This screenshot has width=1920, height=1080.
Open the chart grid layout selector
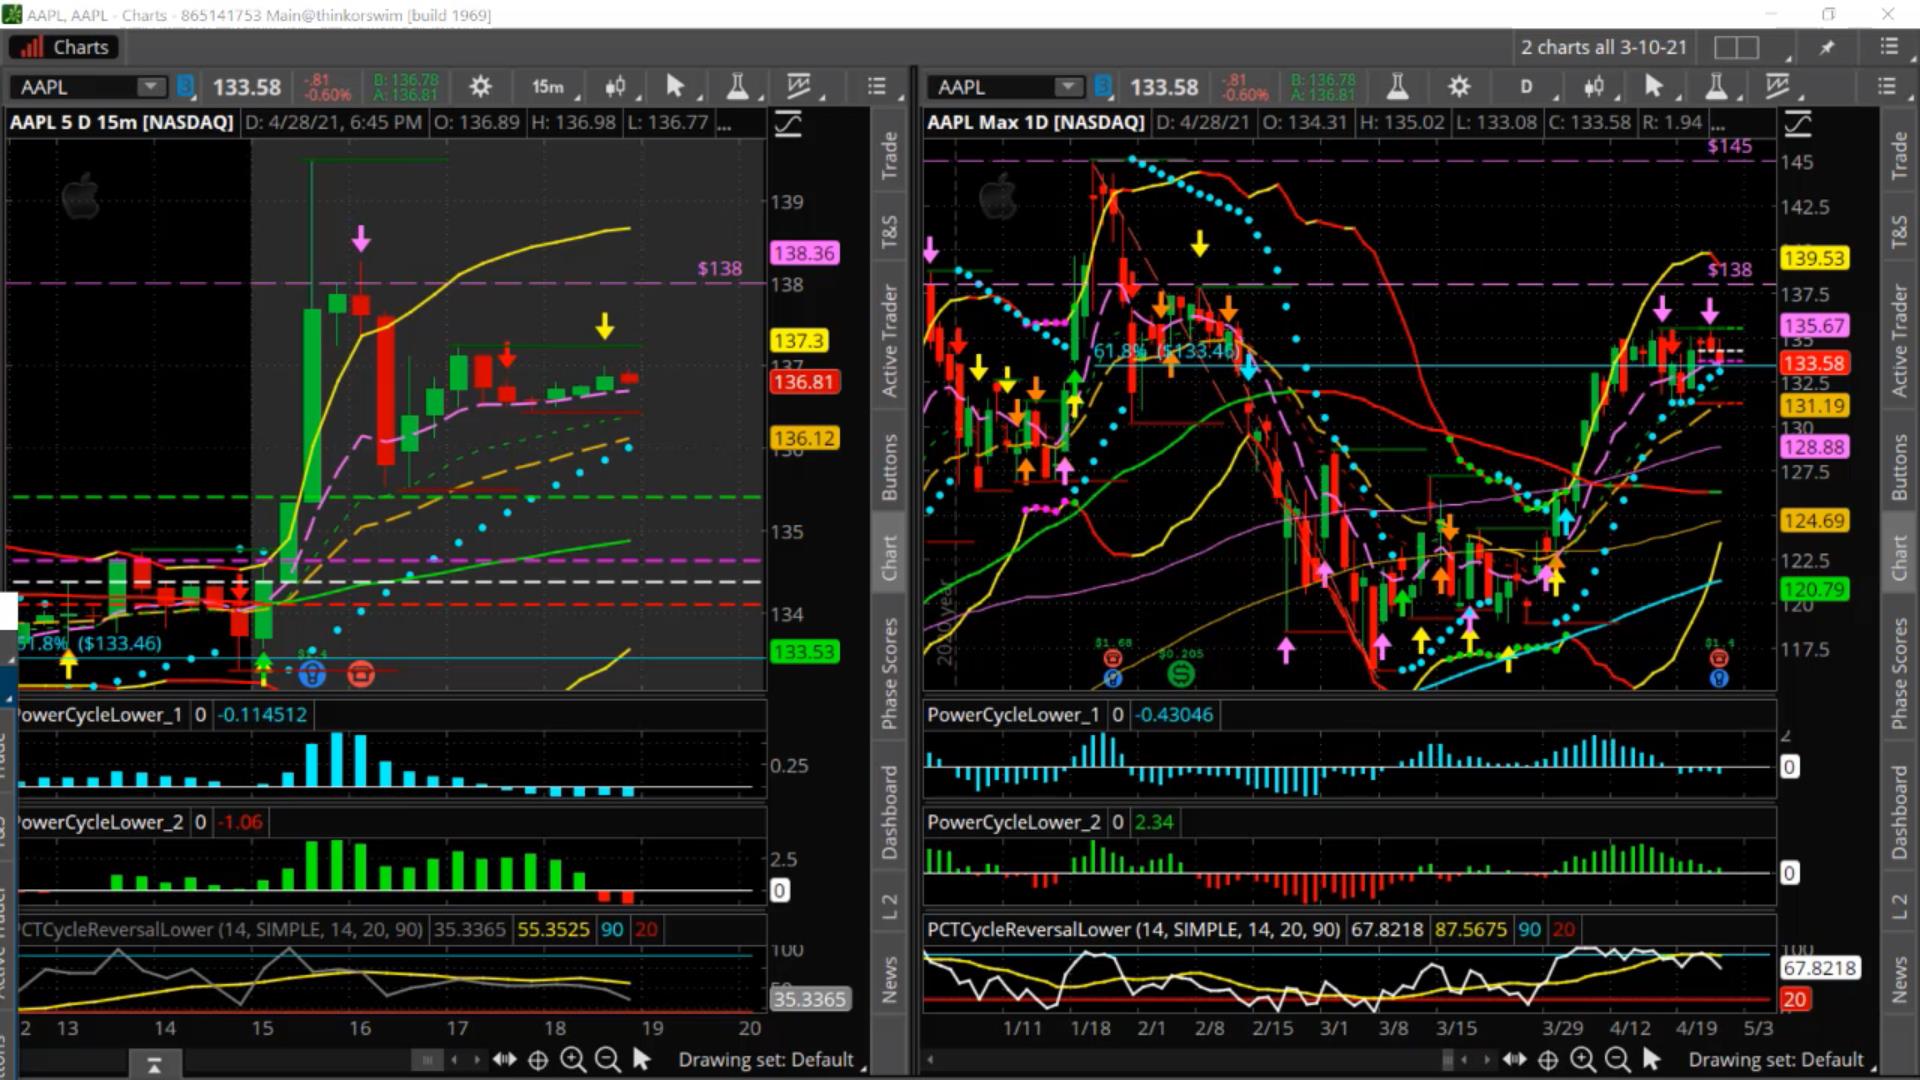pos(1737,47)
